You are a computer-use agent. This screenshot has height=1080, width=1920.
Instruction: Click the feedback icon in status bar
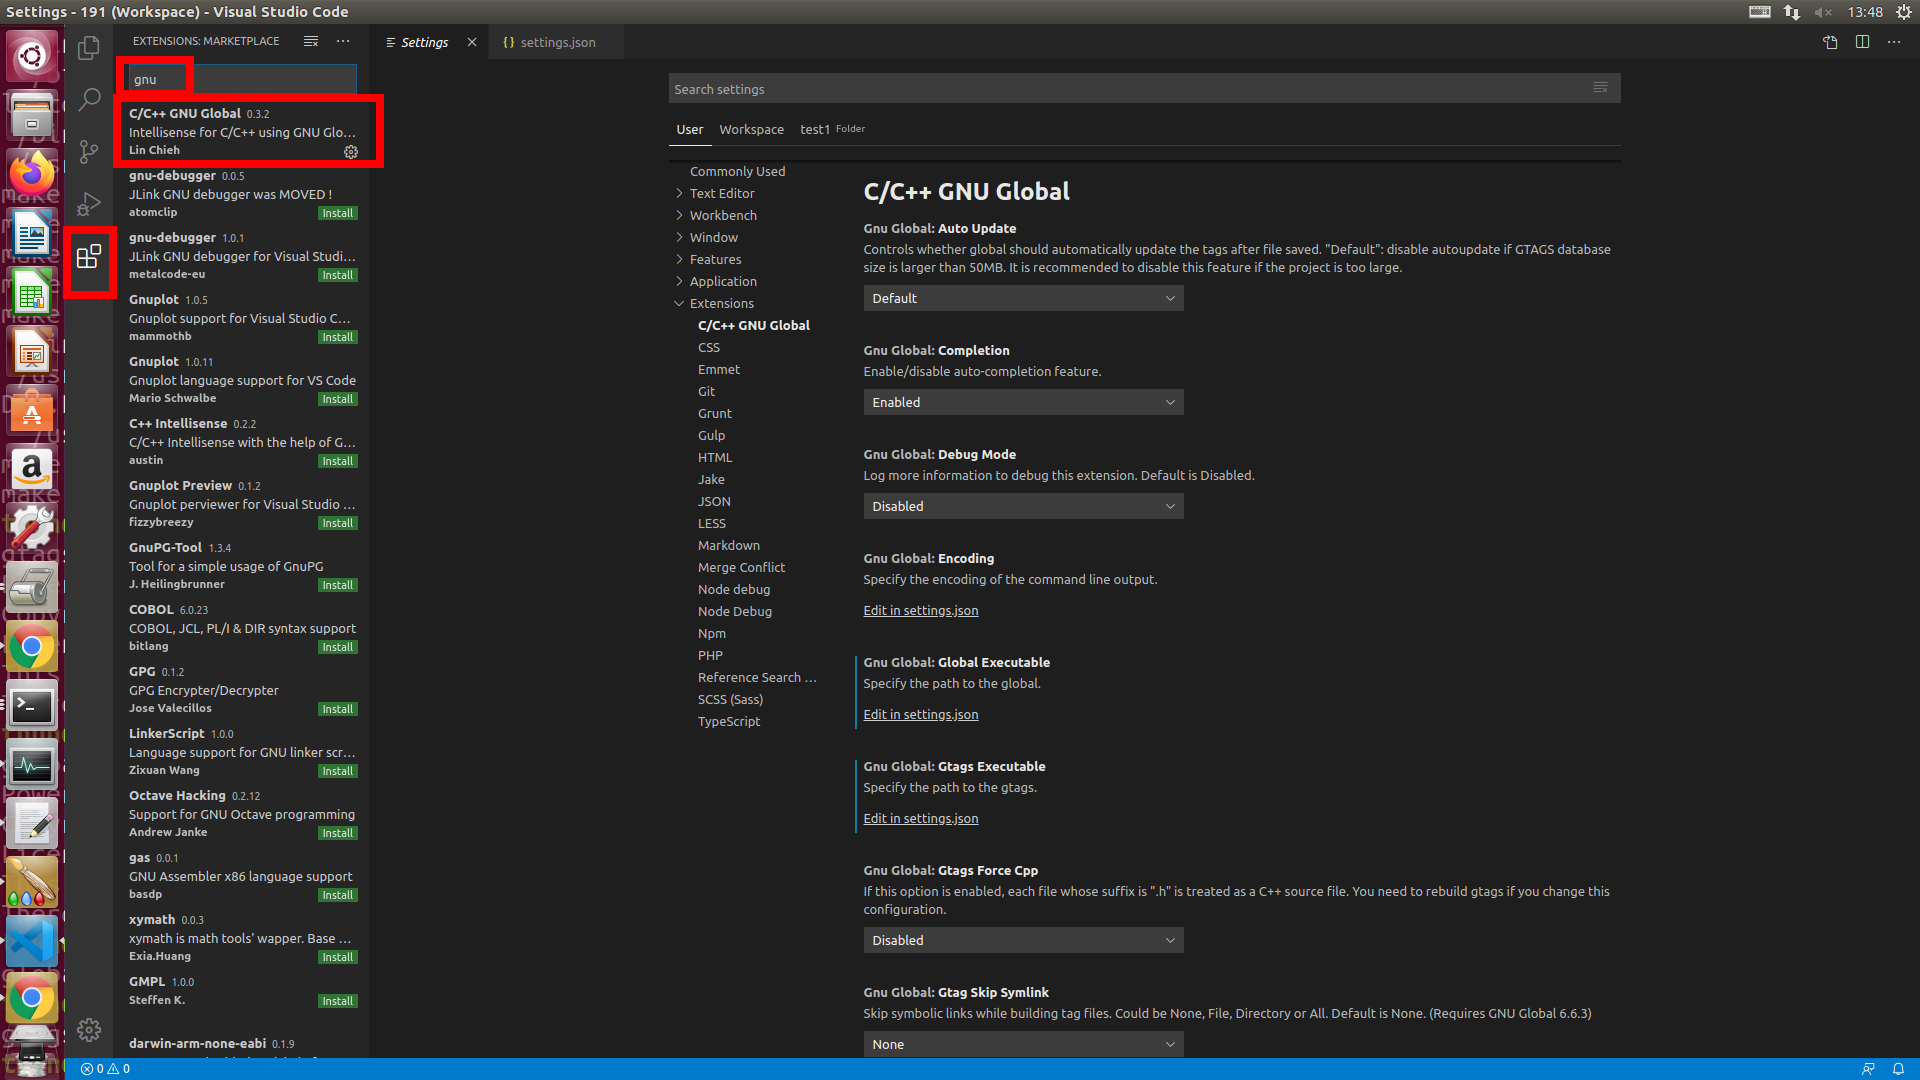[1868, 1069]
